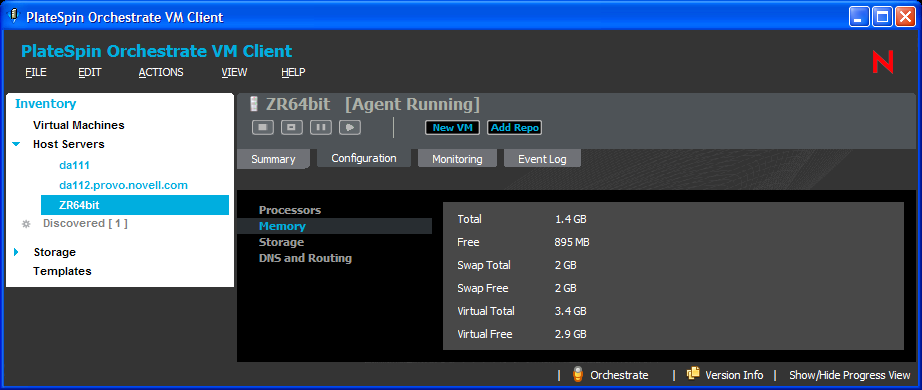Viewport: 922px width, 390px height.
Task: Expand the Storage tree node in Inventory
Action: coord(16,252)
